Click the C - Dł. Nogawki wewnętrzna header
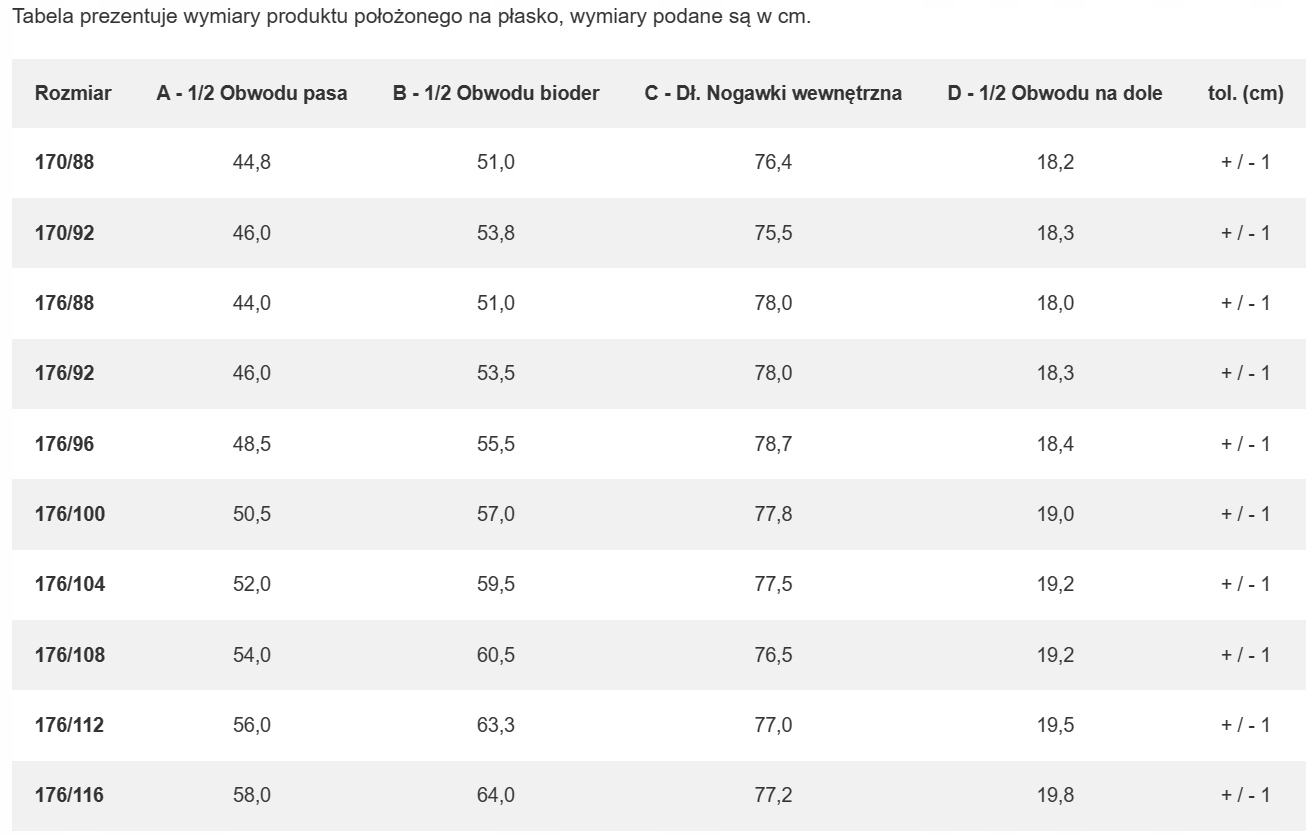 [x=773, y=94]
